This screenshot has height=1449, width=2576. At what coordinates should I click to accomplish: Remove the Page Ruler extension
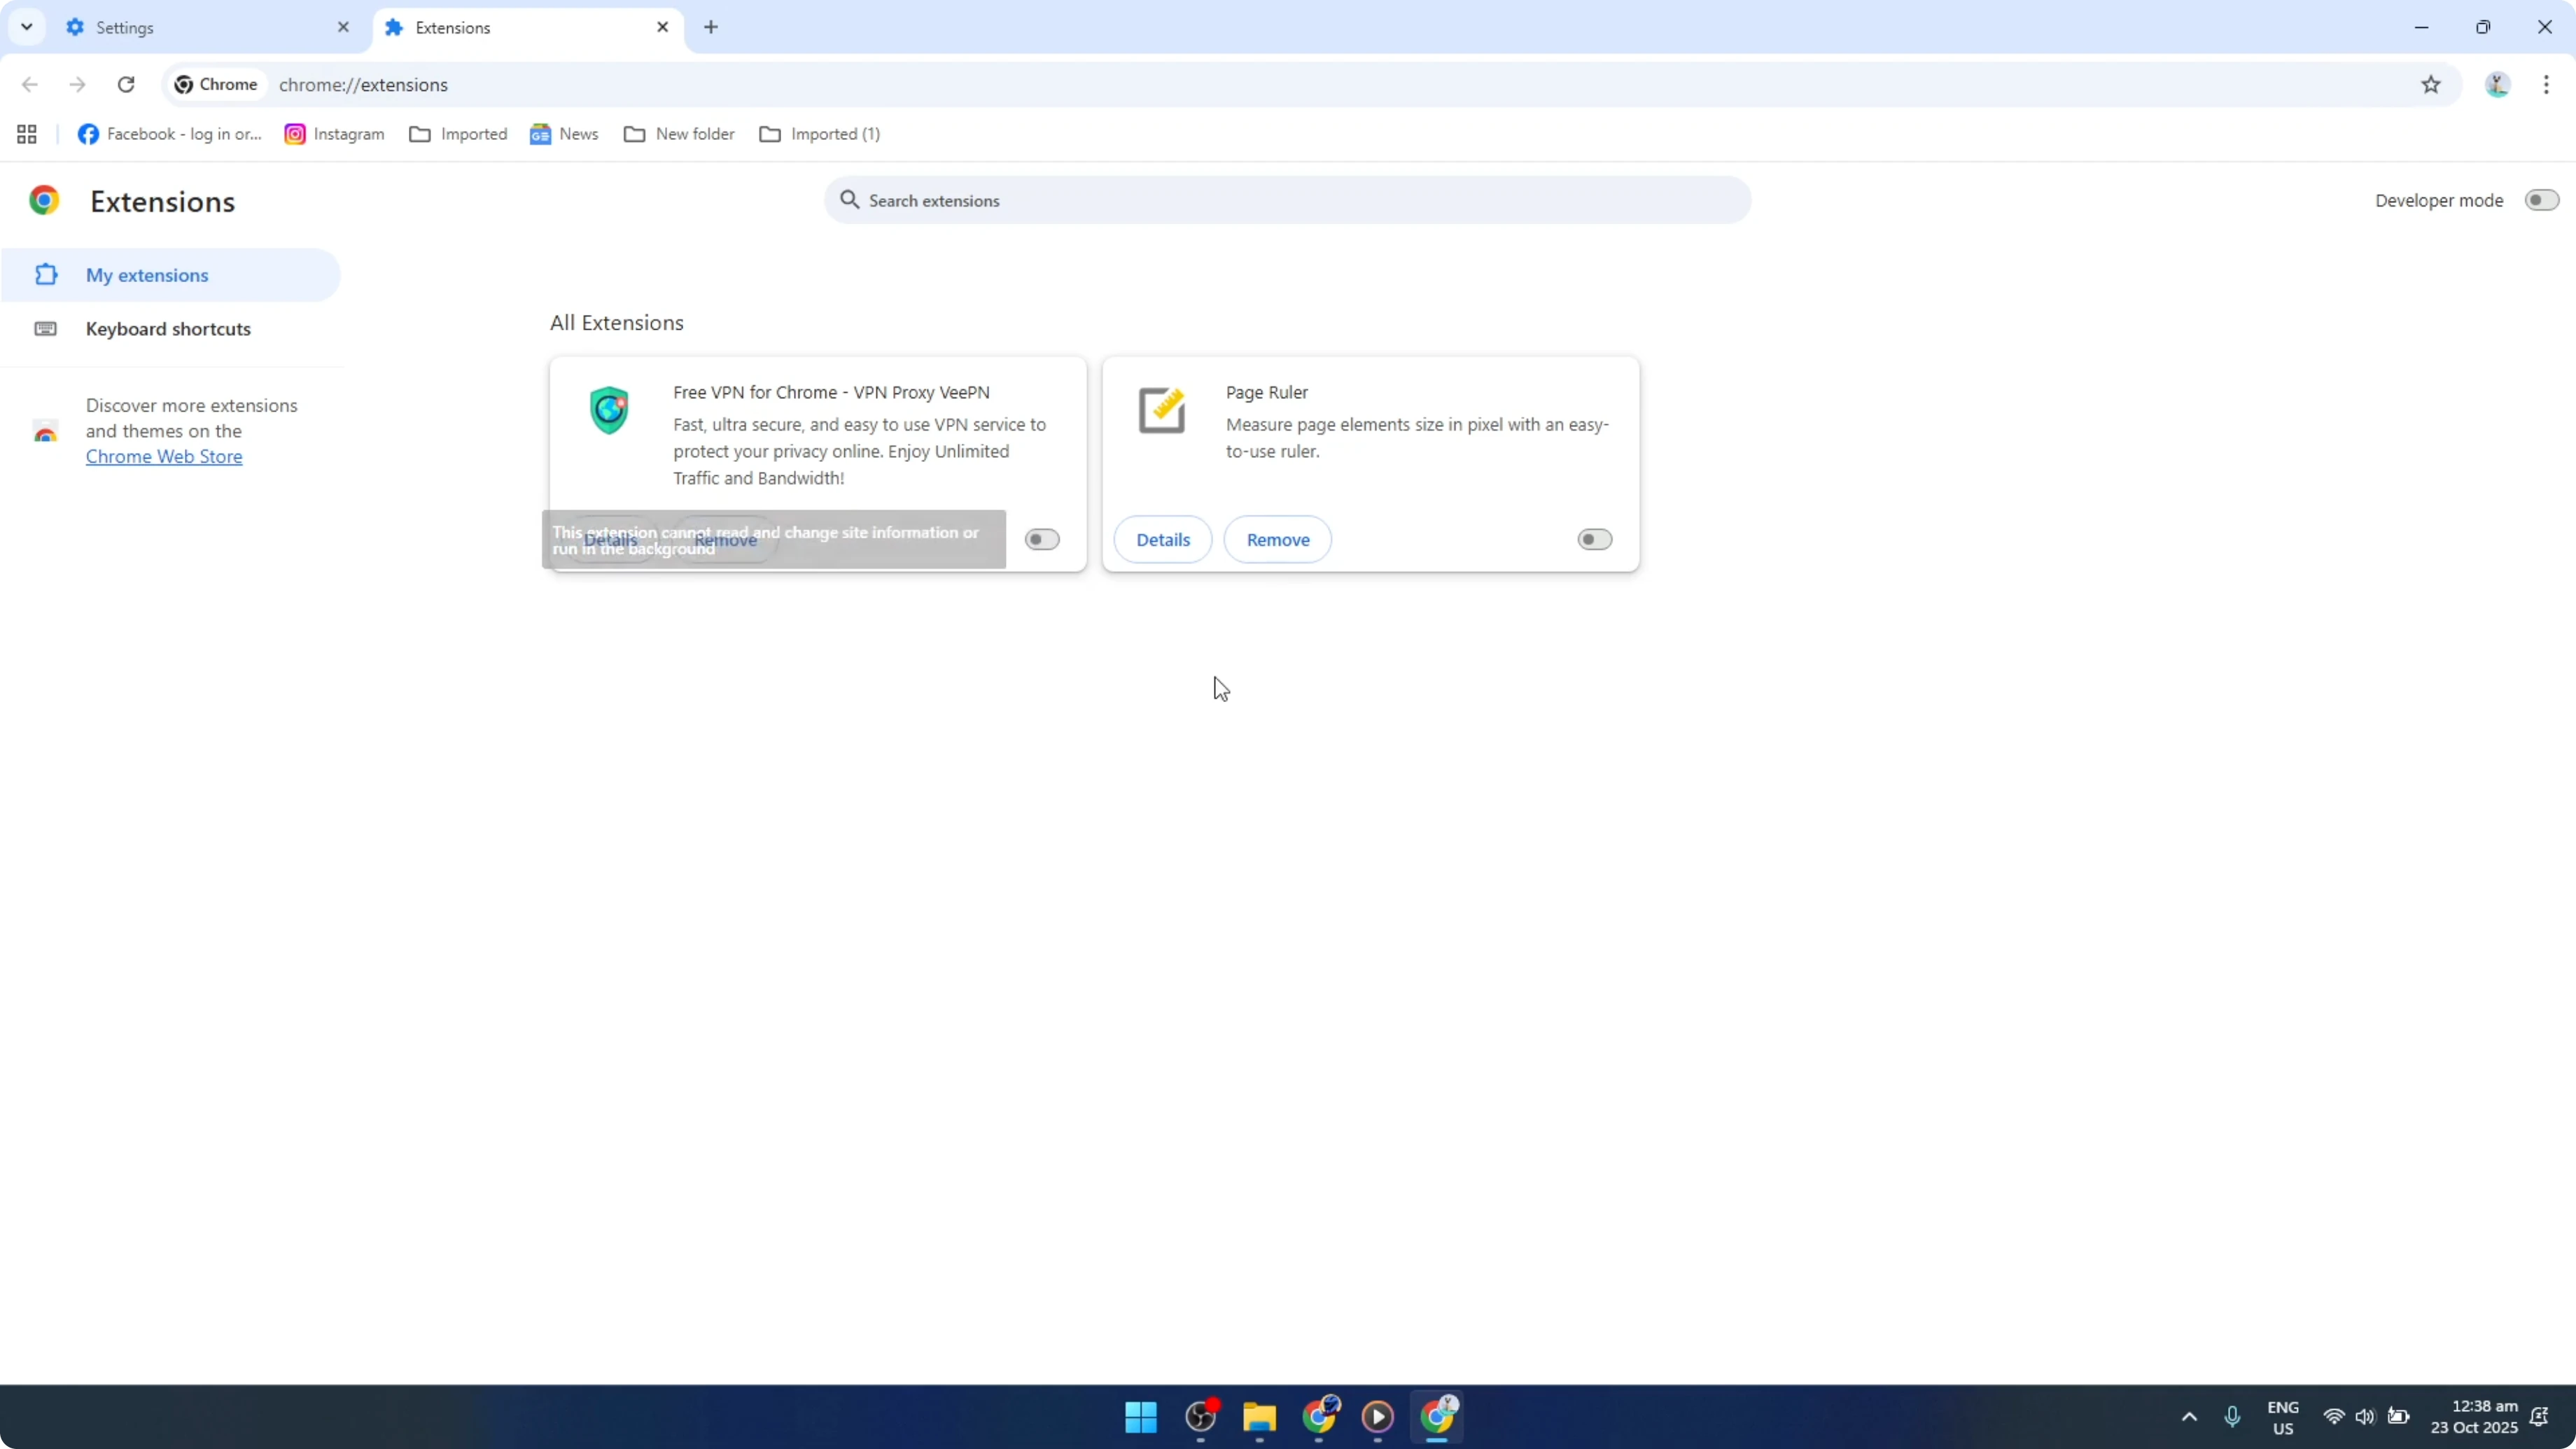point(1278,539)
